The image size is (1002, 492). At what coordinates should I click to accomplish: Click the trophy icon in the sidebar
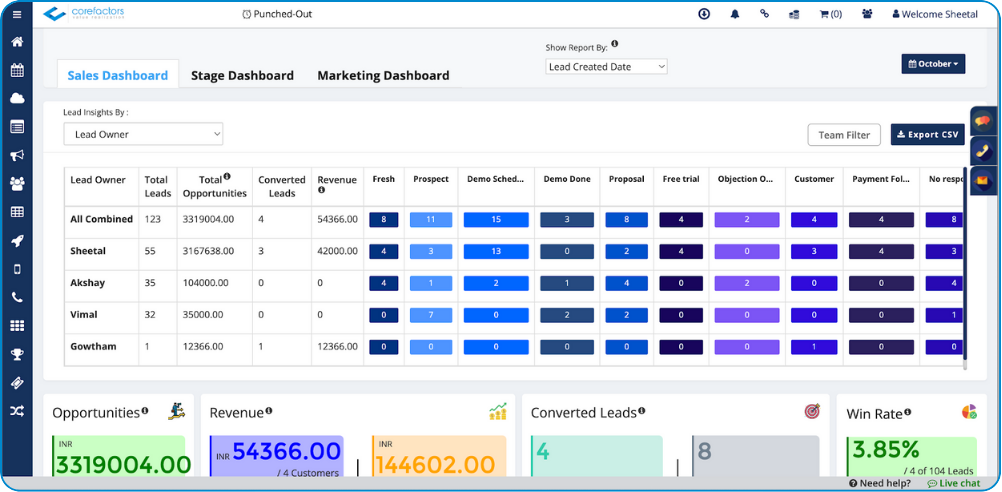coord(17,354)
